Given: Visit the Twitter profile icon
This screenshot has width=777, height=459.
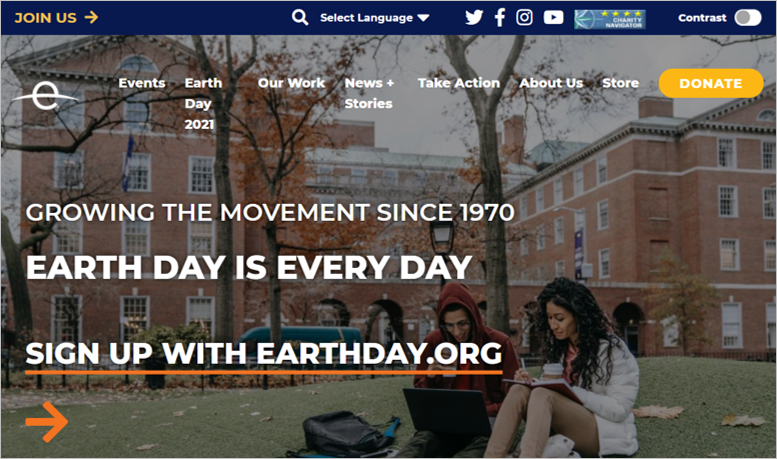Looking at the screenshot, I should click(474, 18).
